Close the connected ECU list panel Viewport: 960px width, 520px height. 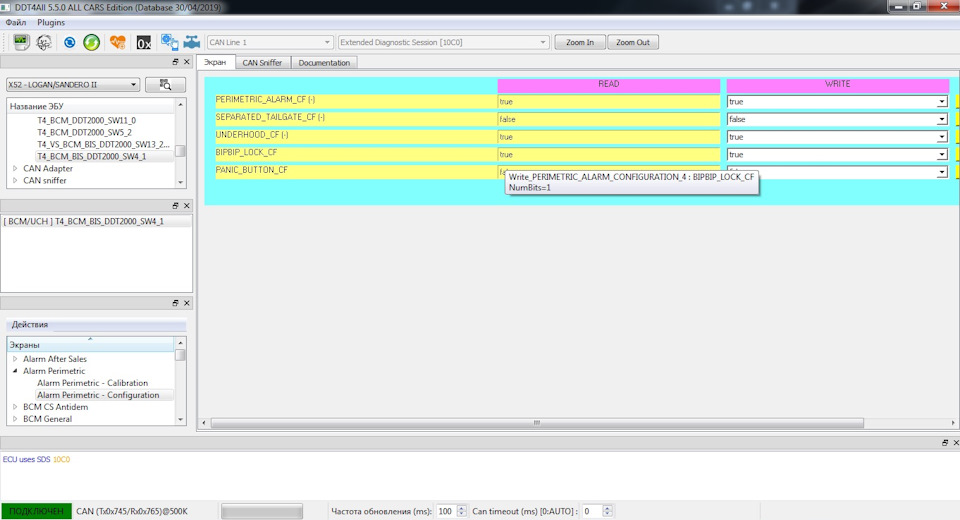pyautogui.click(x=187, y=206)
